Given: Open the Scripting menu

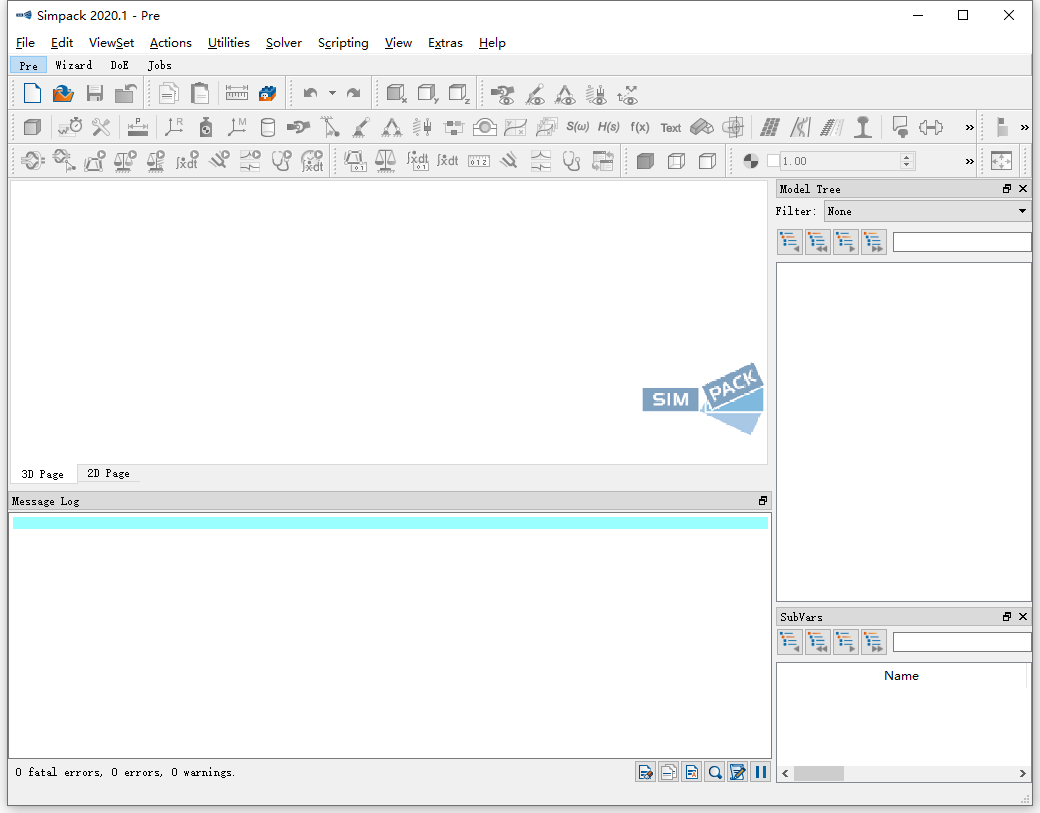Looking at the screenshot, I should [343, 42].
